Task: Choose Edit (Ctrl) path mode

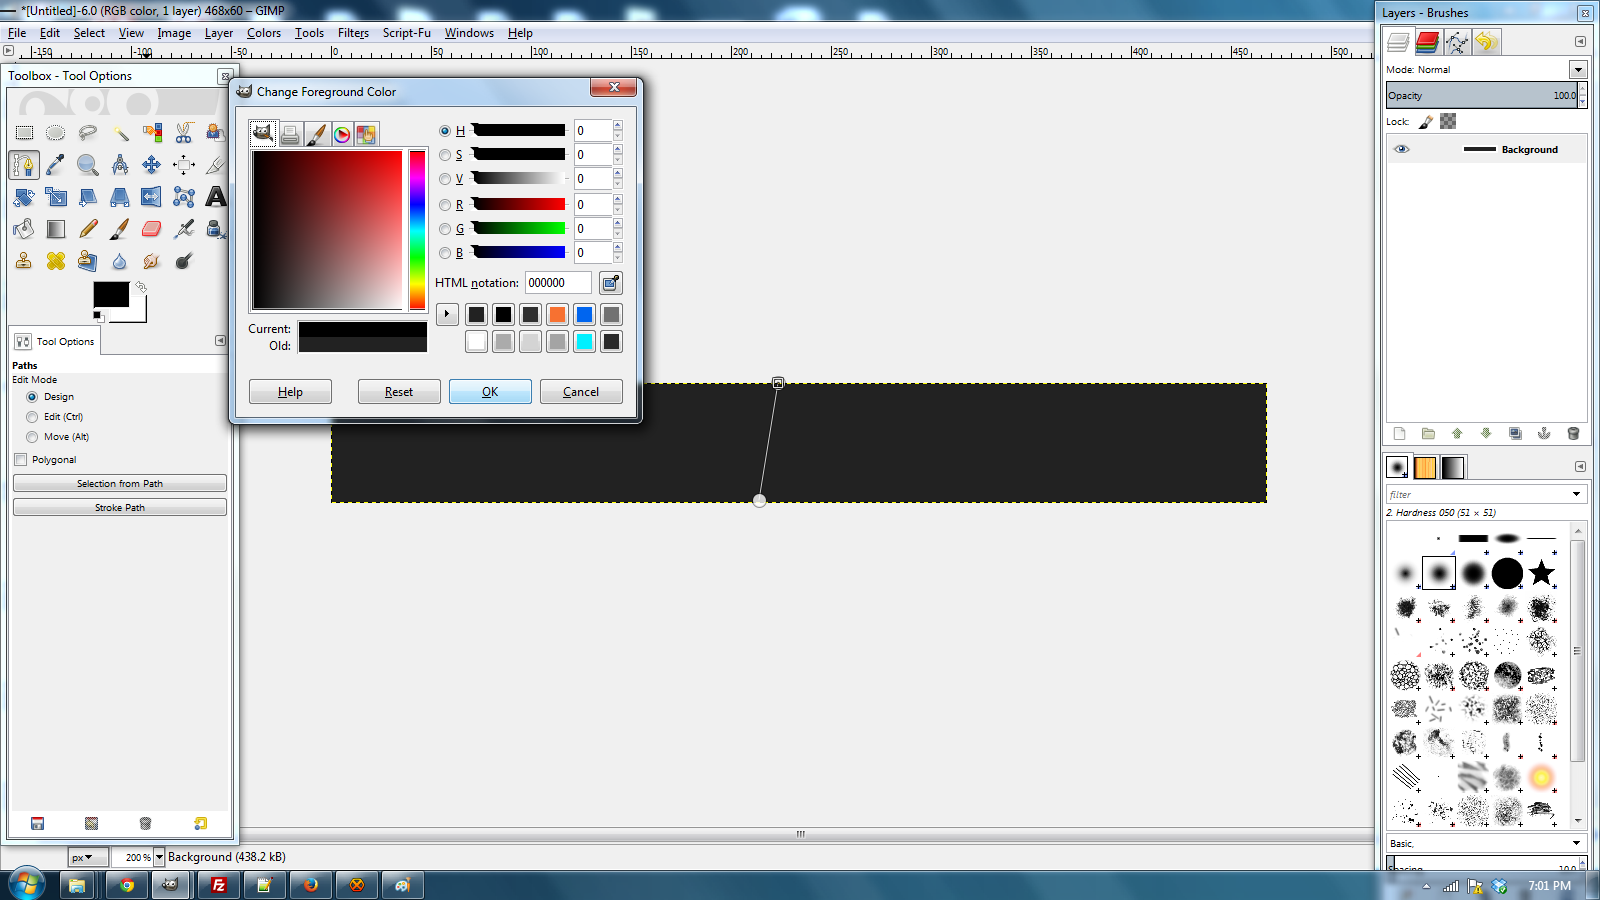Action: click(x=32, y=417)
